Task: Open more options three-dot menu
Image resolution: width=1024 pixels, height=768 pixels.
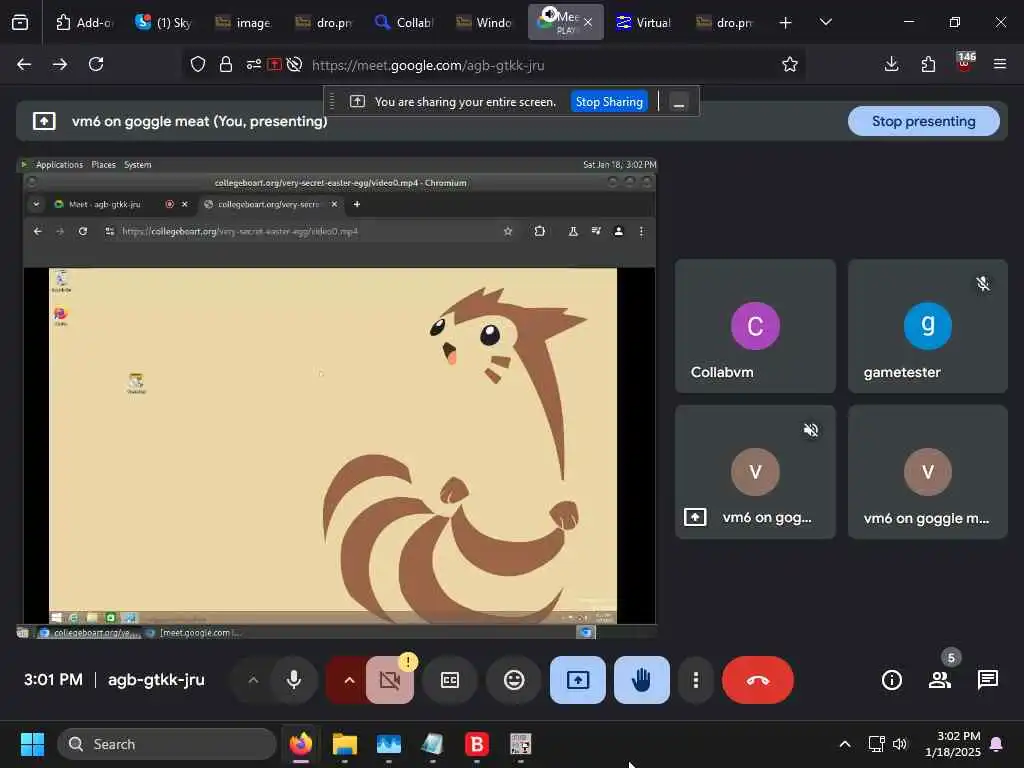Action: point(696,680)
